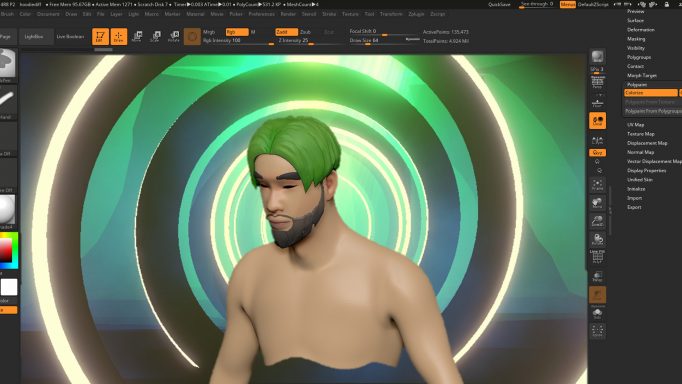
Task: Switch to the Scale transform tool
Action: 155,37
